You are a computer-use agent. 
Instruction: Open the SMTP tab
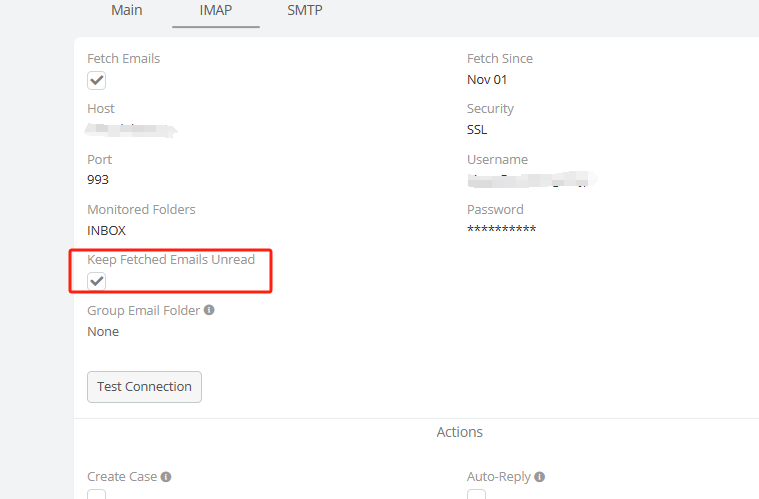305,10
